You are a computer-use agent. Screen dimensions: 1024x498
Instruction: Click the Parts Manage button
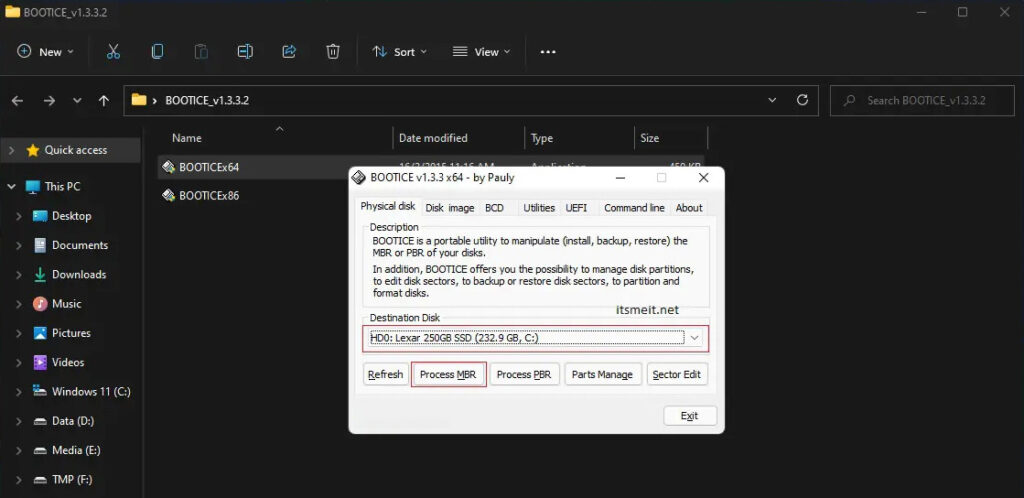(x=601, y=374)
